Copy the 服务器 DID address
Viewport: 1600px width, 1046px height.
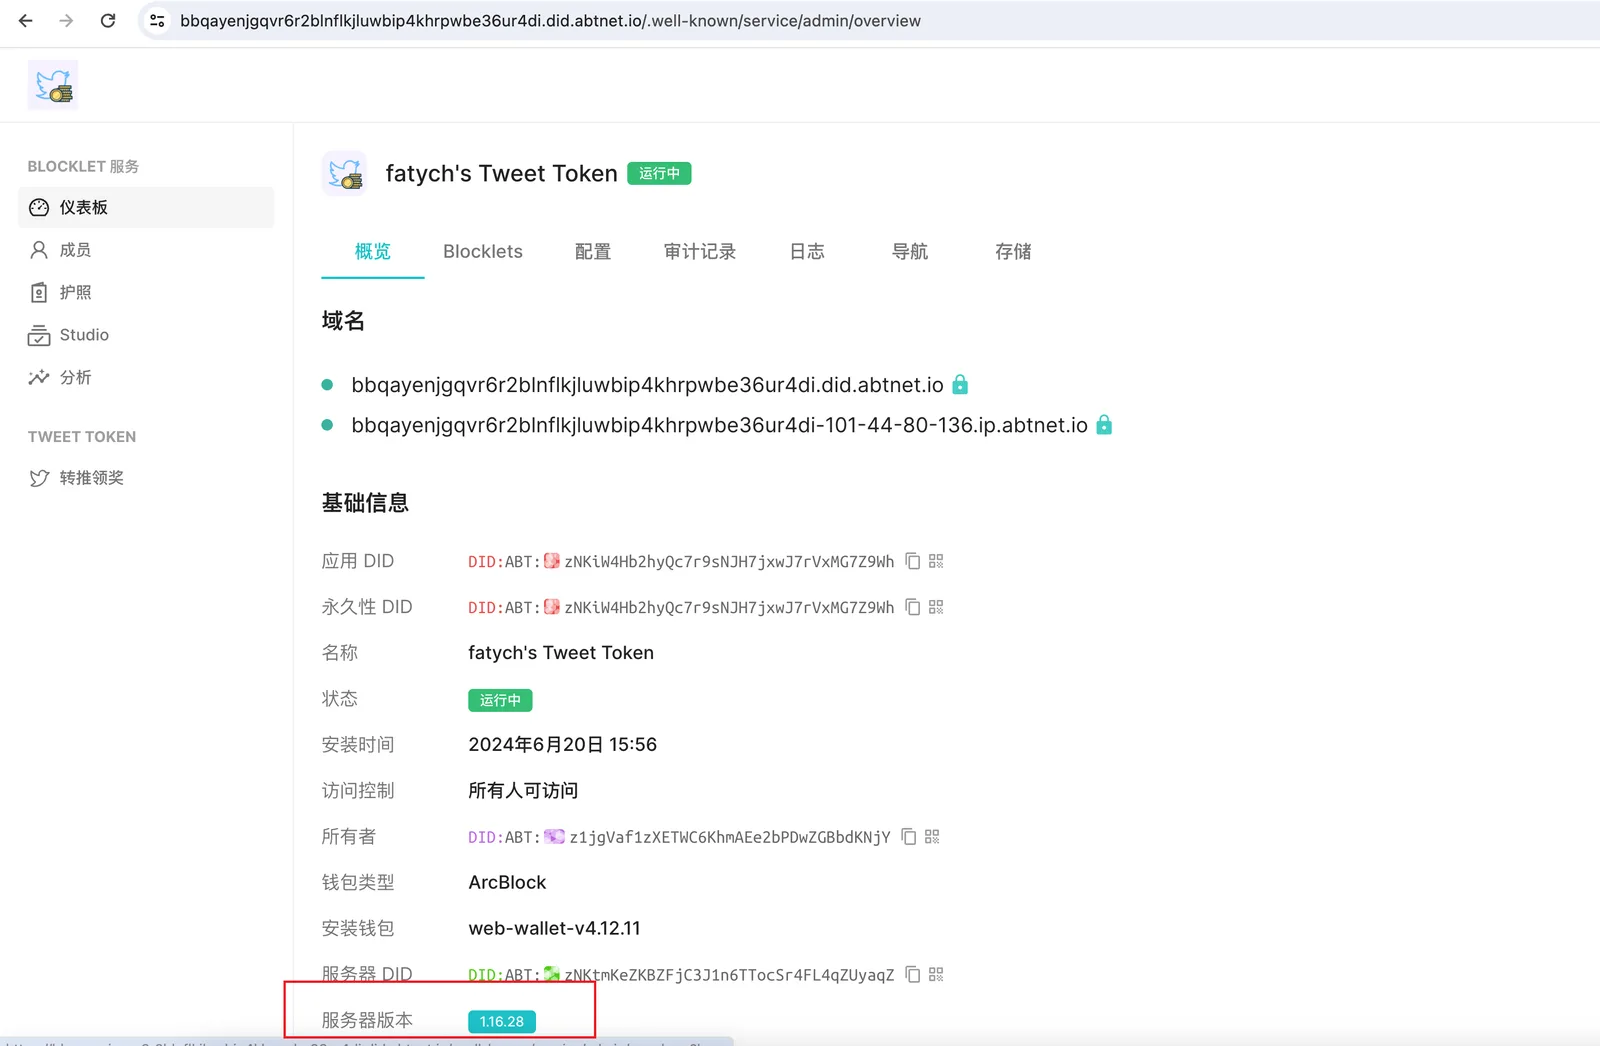[x=913, y=974]
